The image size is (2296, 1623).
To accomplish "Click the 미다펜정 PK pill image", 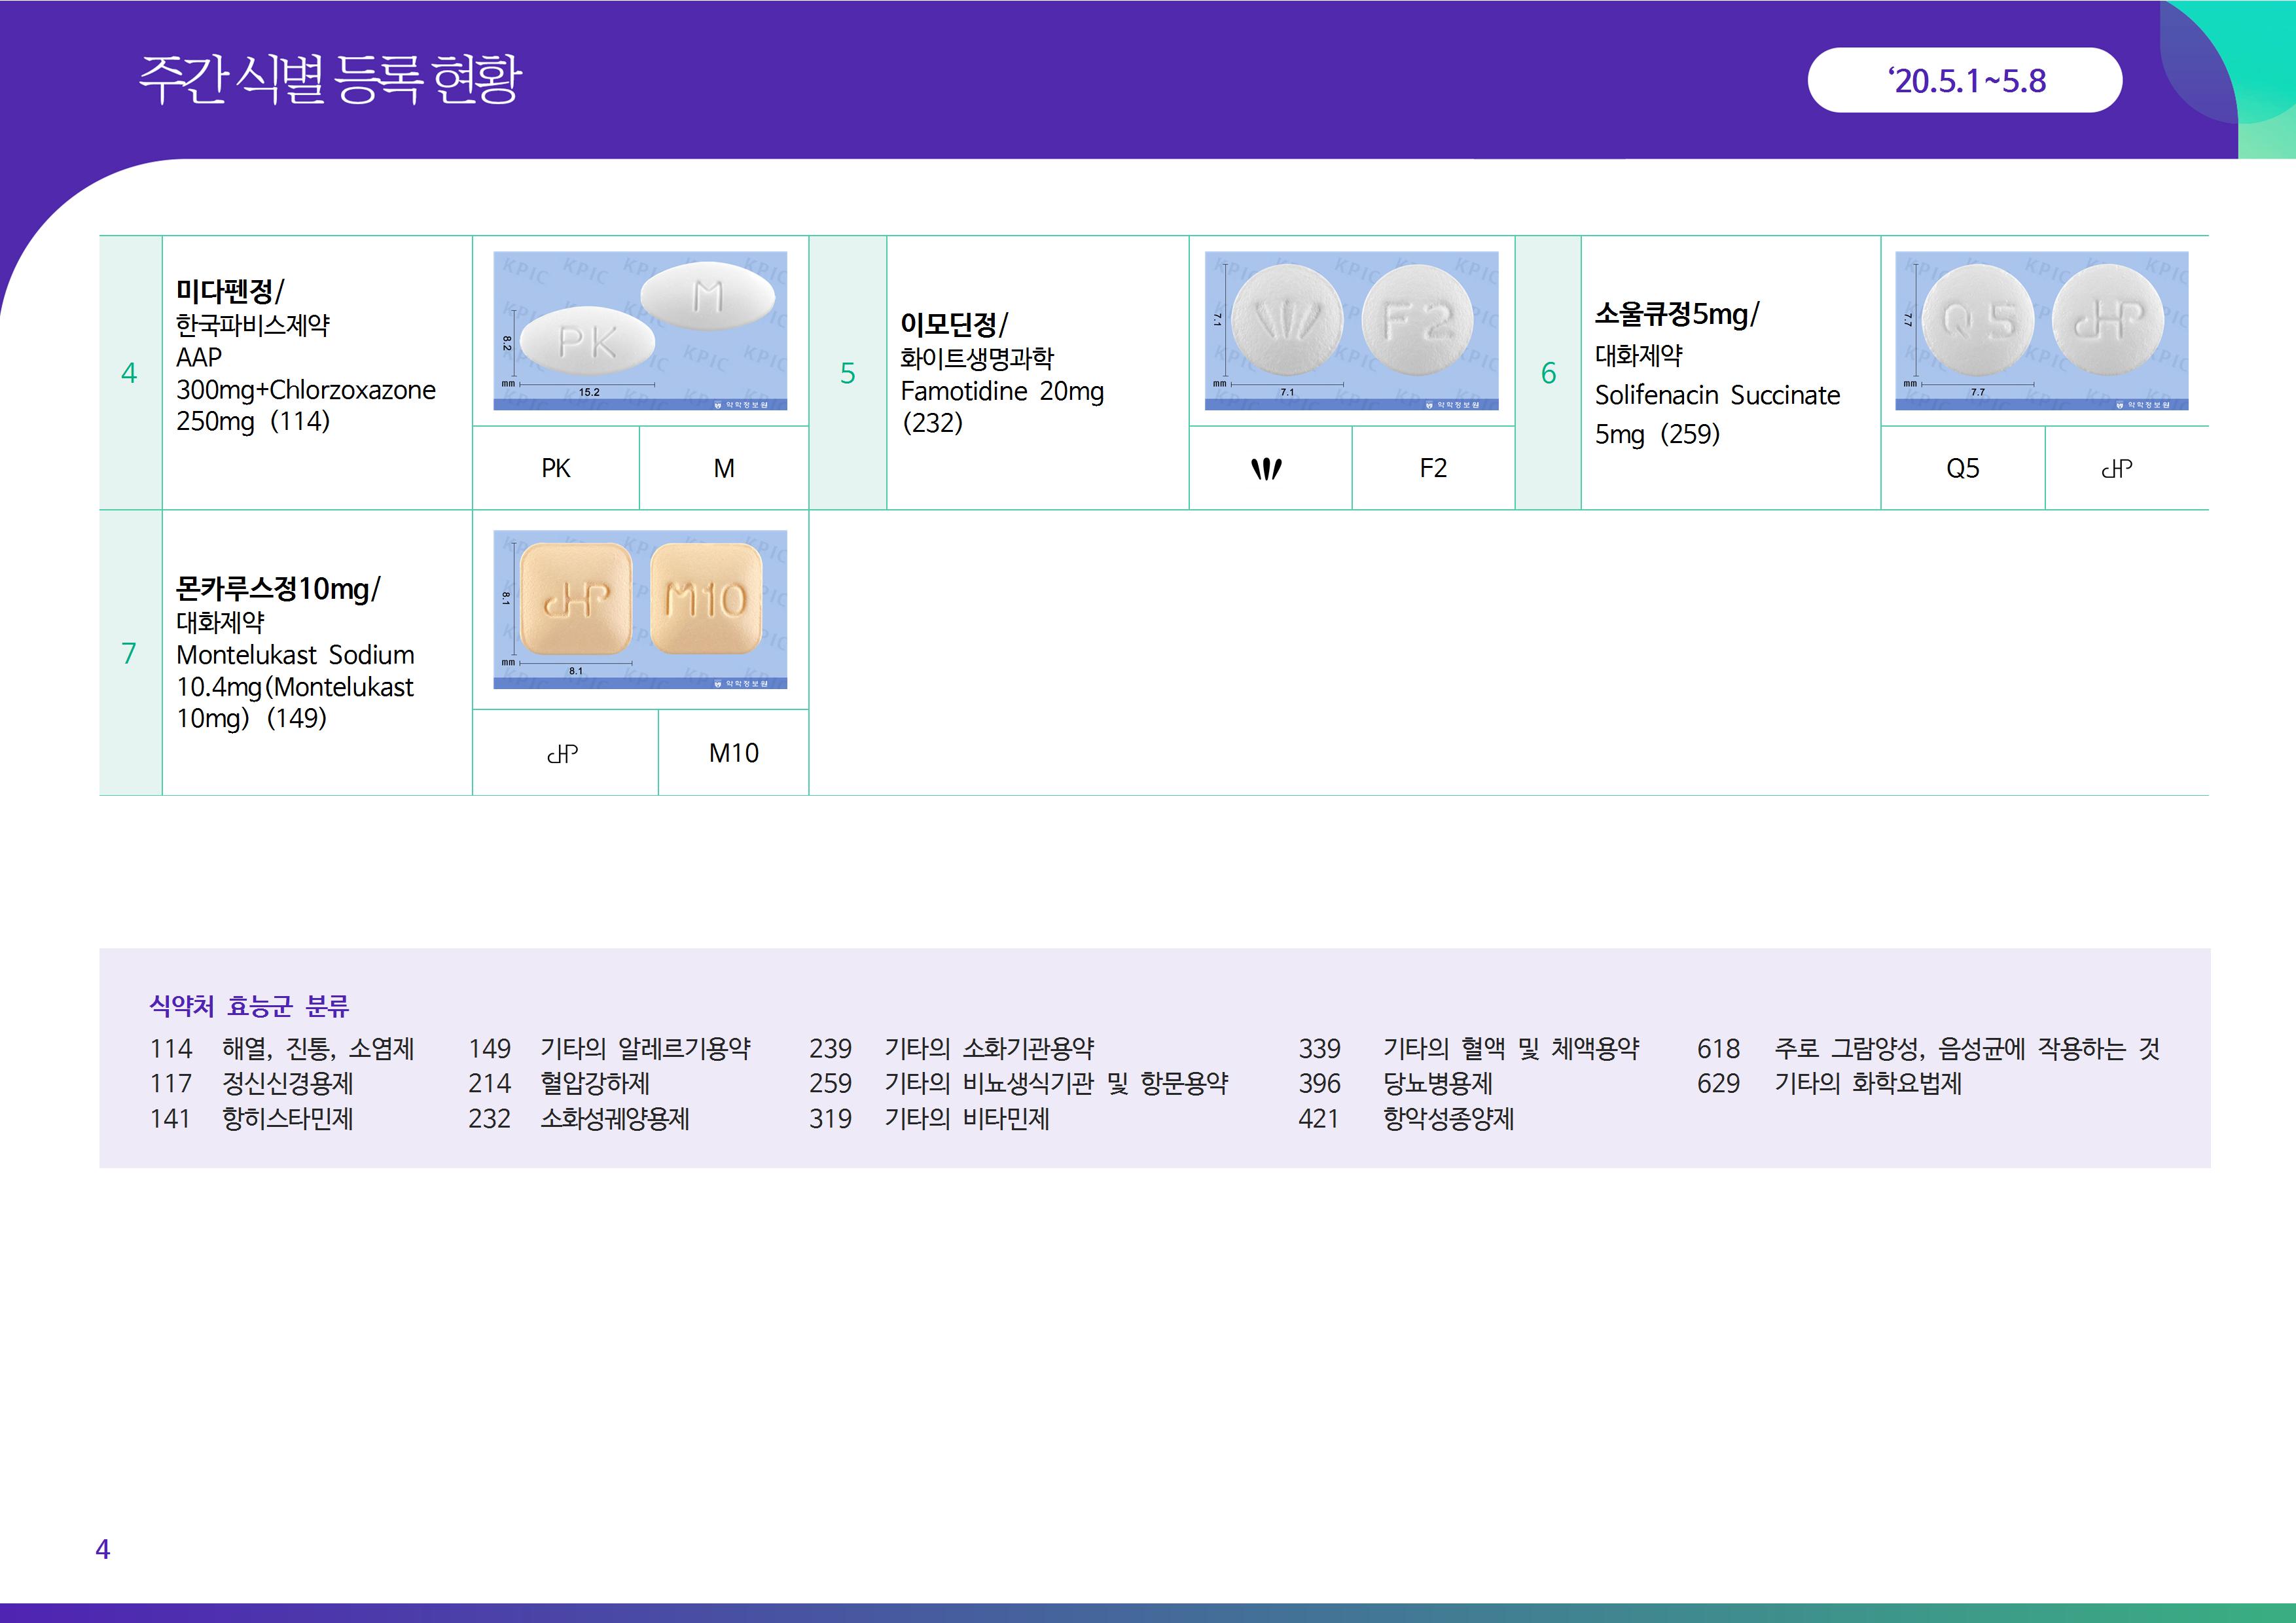I will tap(640, 330).
